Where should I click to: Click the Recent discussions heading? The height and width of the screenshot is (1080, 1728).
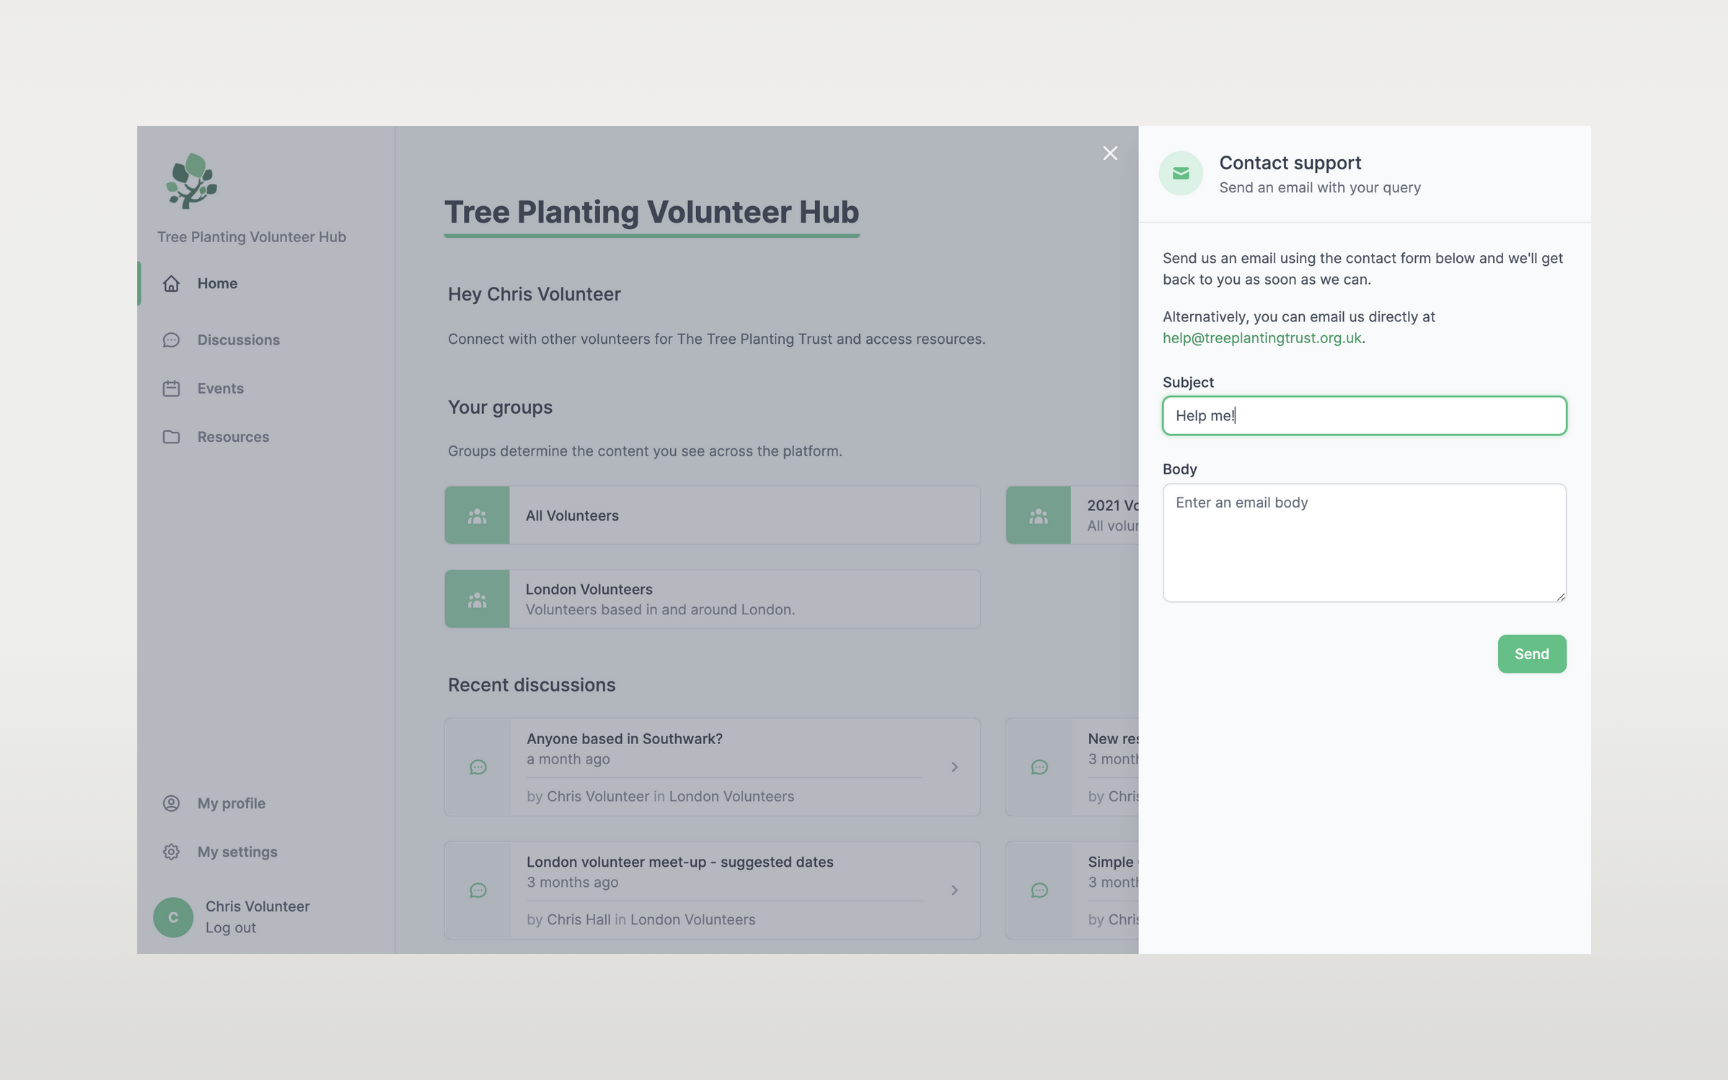(x=532, y=685)
